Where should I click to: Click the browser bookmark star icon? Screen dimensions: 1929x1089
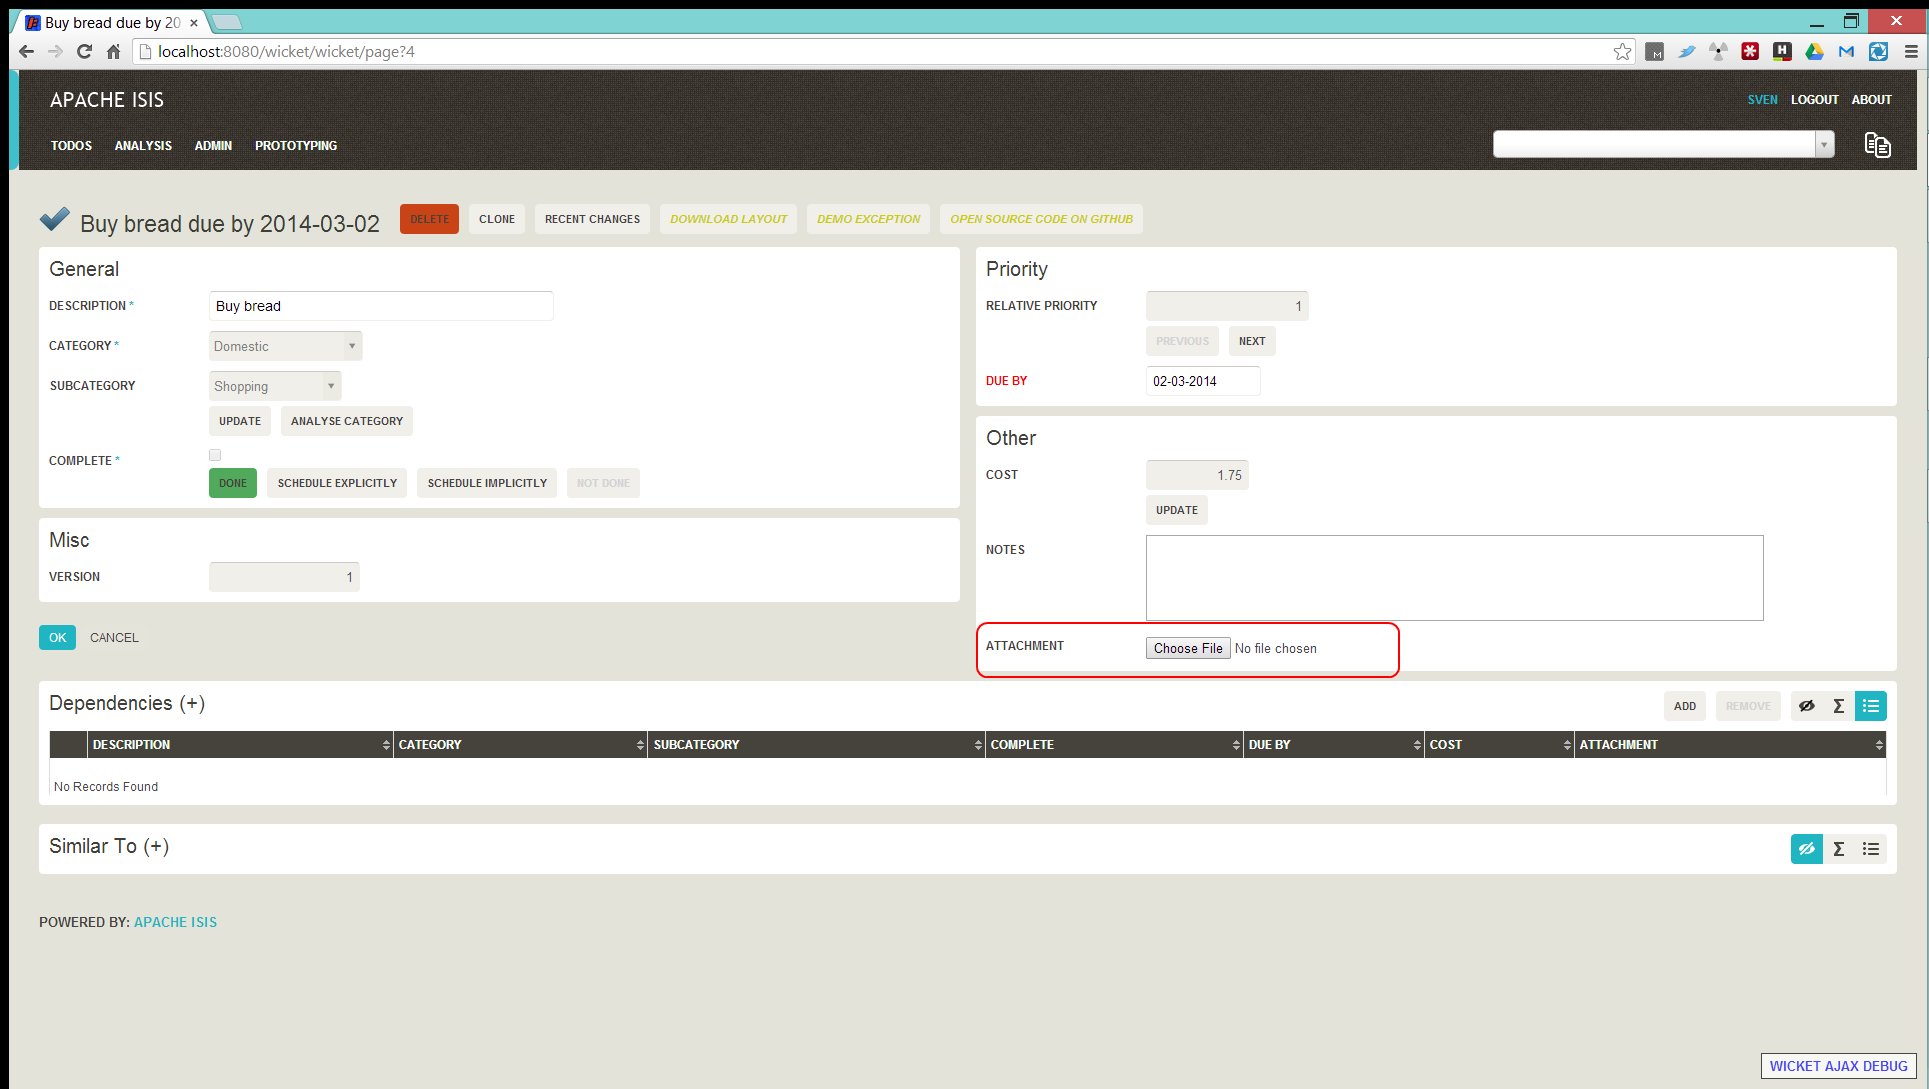(1621, 52)
